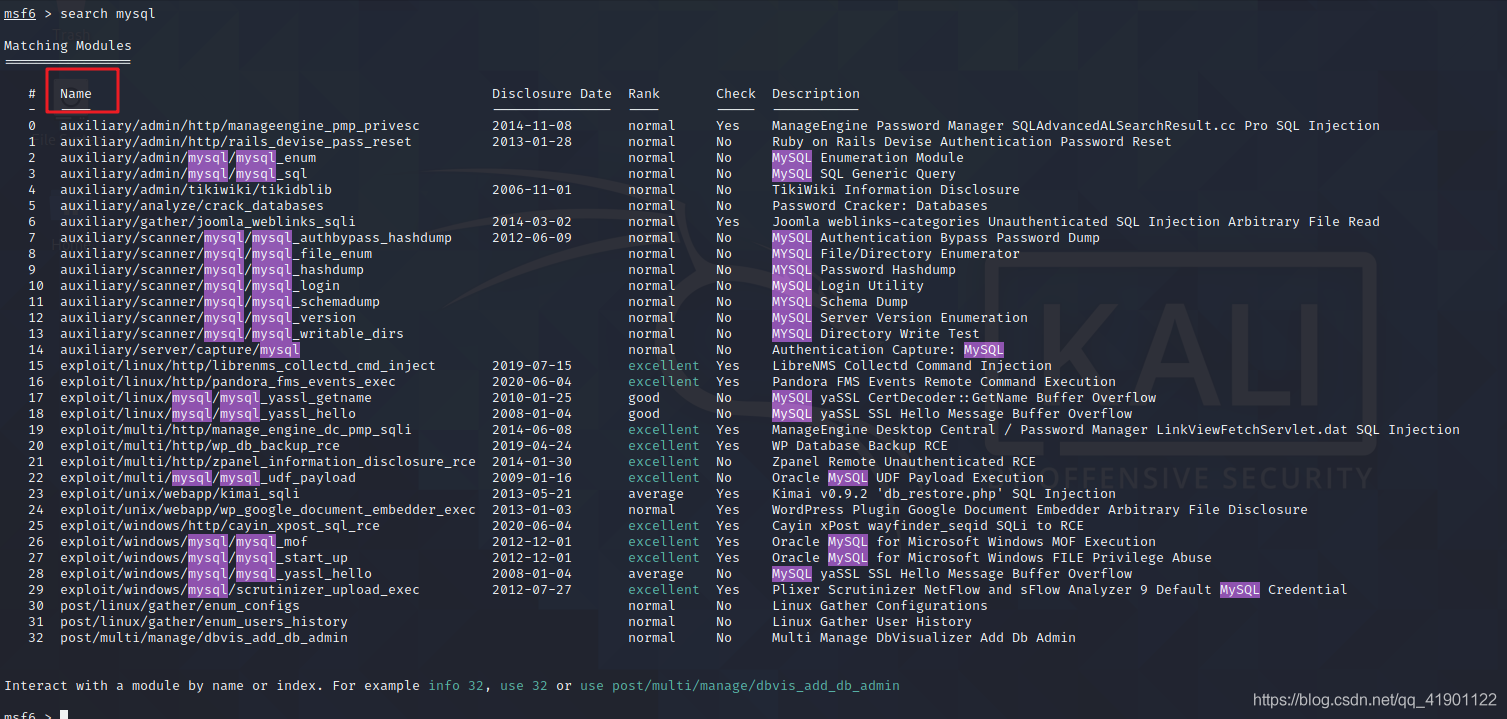
Task: Click the 'Matching Modules' heading
Action: 67,46
